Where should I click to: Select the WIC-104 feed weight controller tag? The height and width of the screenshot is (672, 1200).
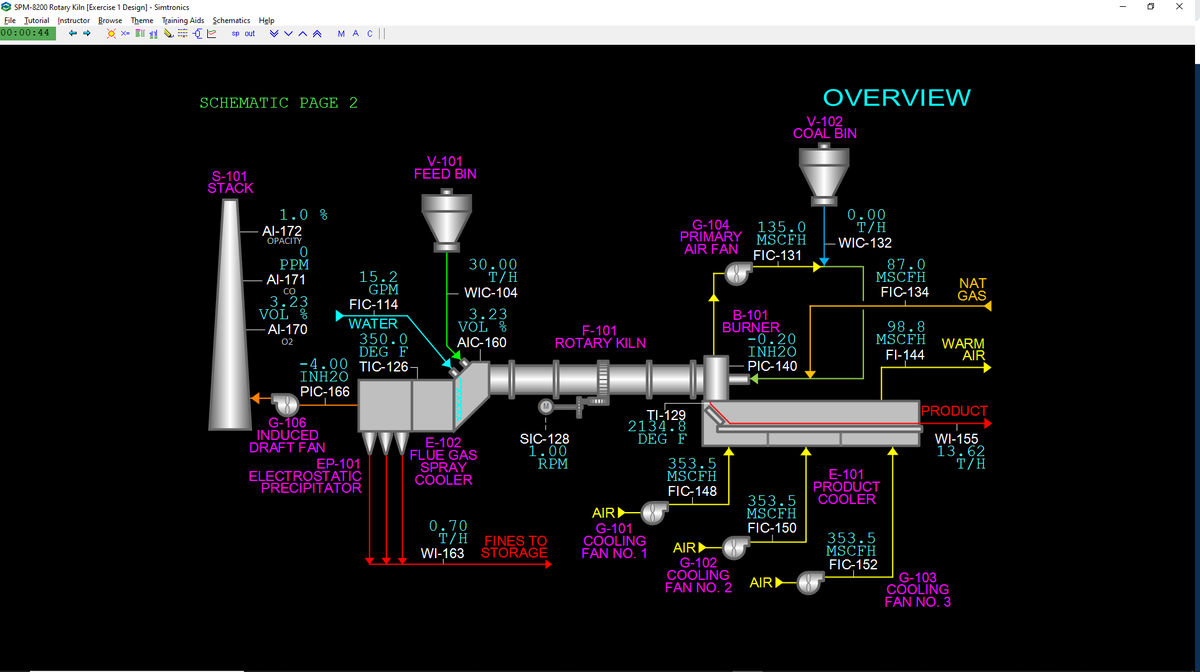tap(491, 293)
